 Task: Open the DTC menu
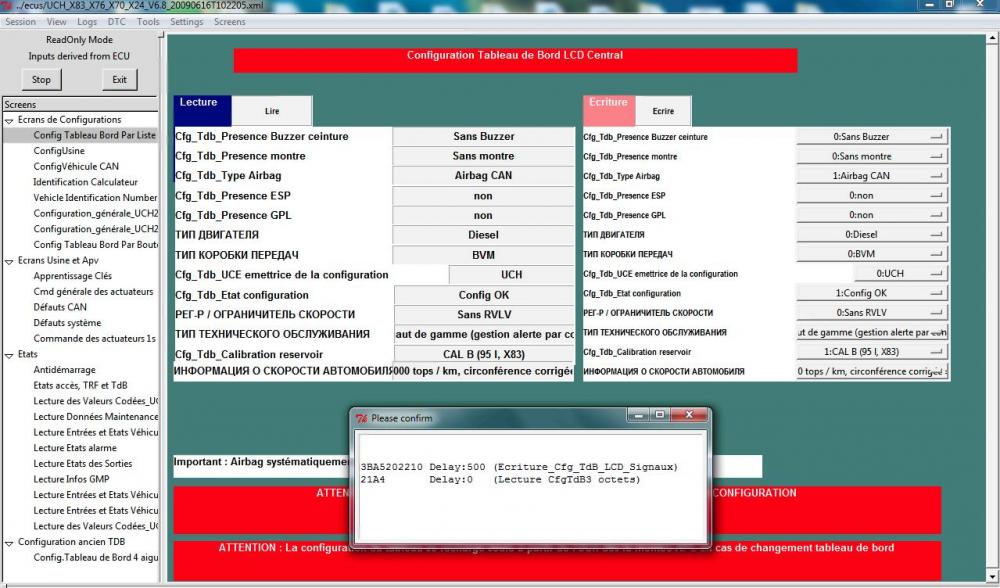click(117, 22)
